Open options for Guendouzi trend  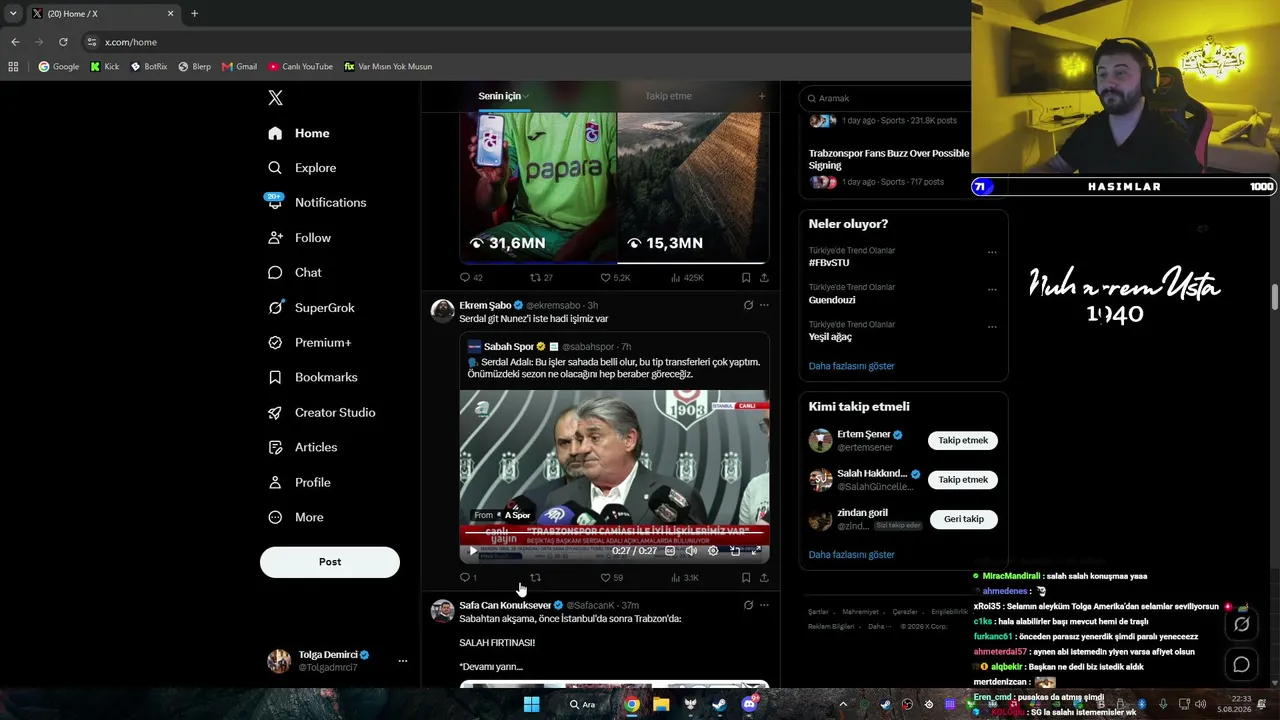click(992, 289)
